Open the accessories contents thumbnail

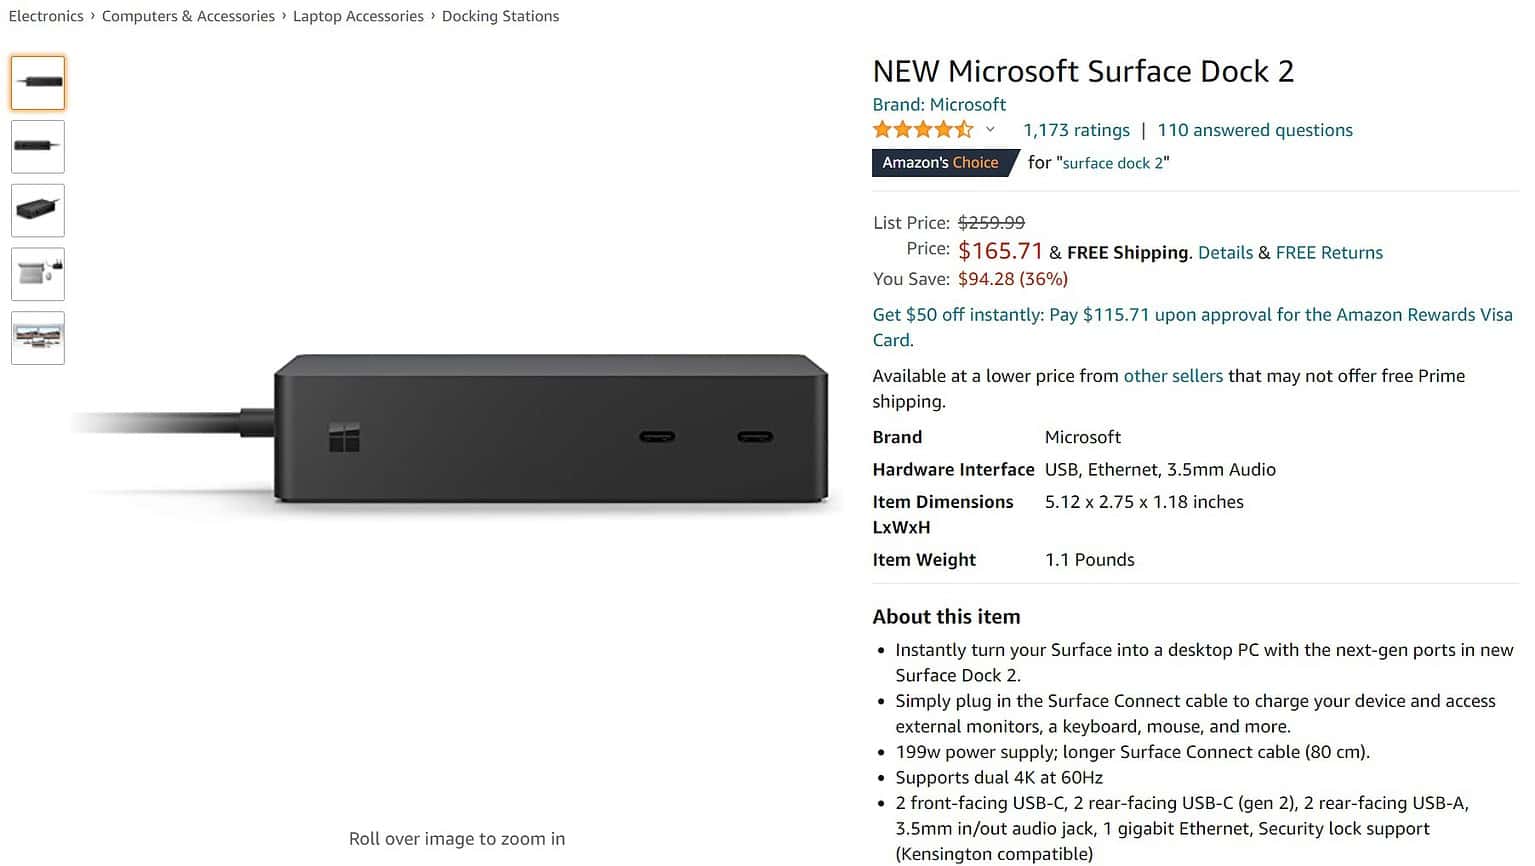[x=37, y=274]
